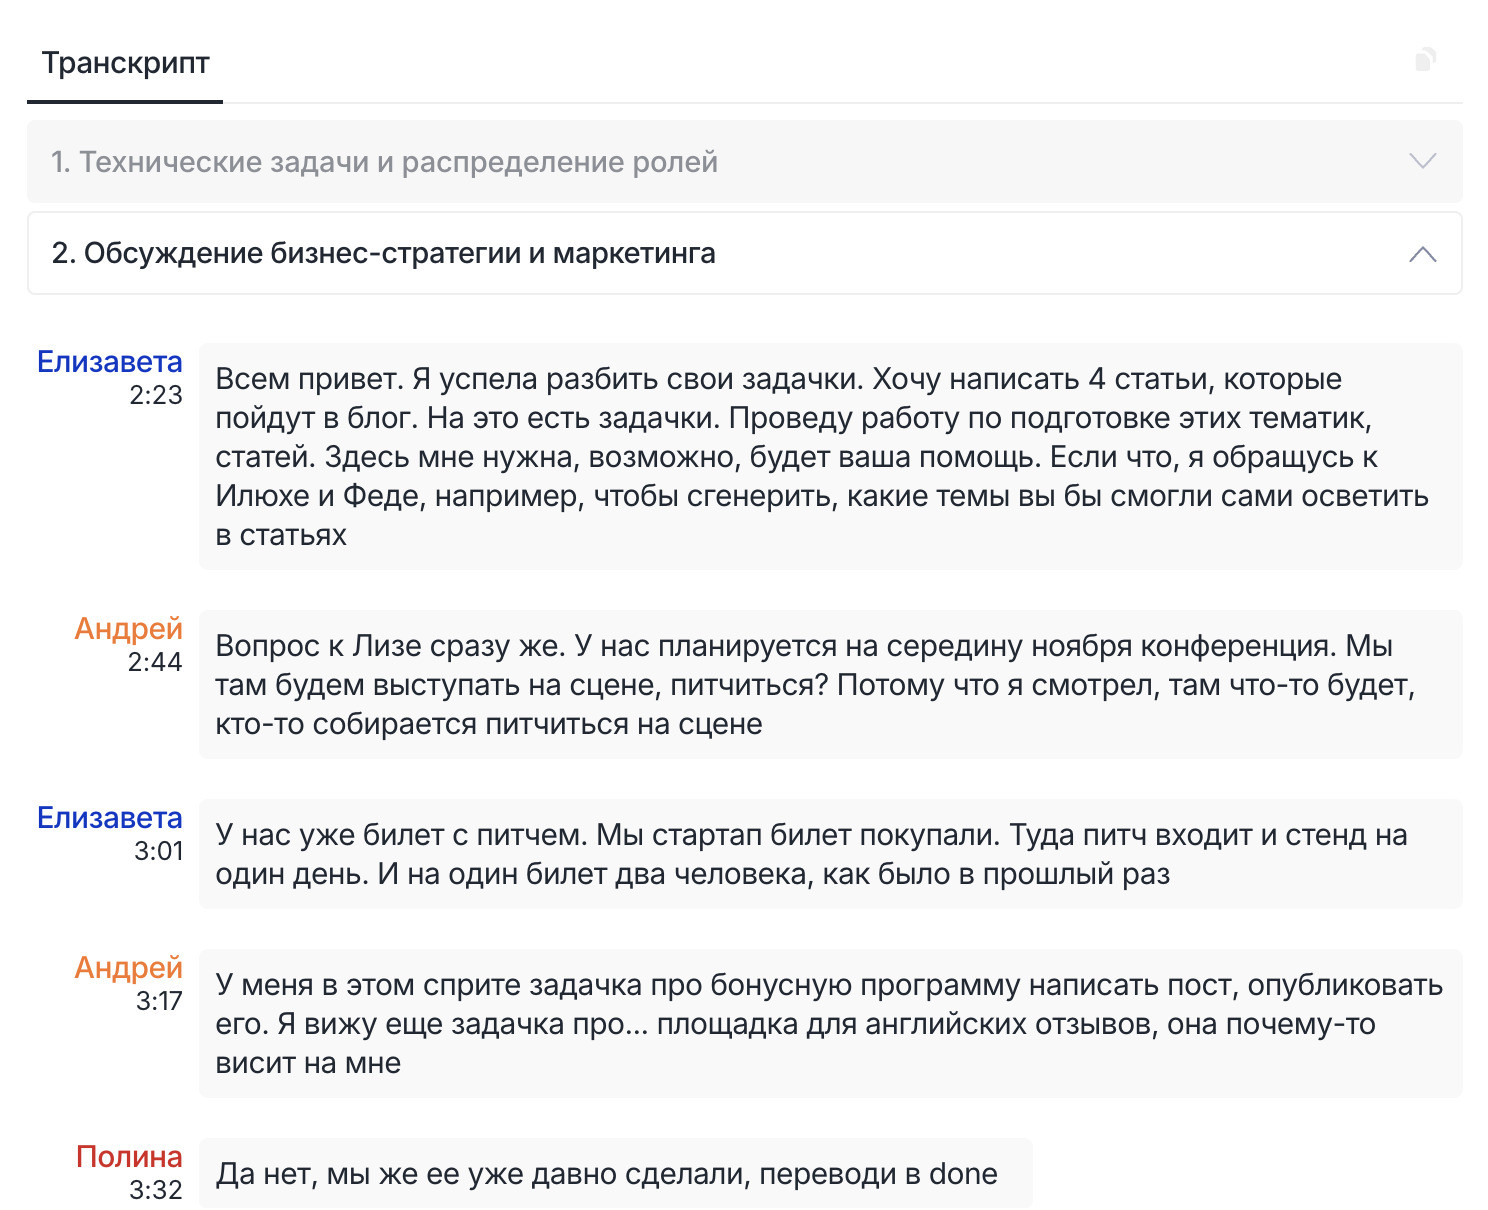1488x1210 pixels.
Task: Click speaker name Андрей at 2:44
Action: [x=128, y=629]
